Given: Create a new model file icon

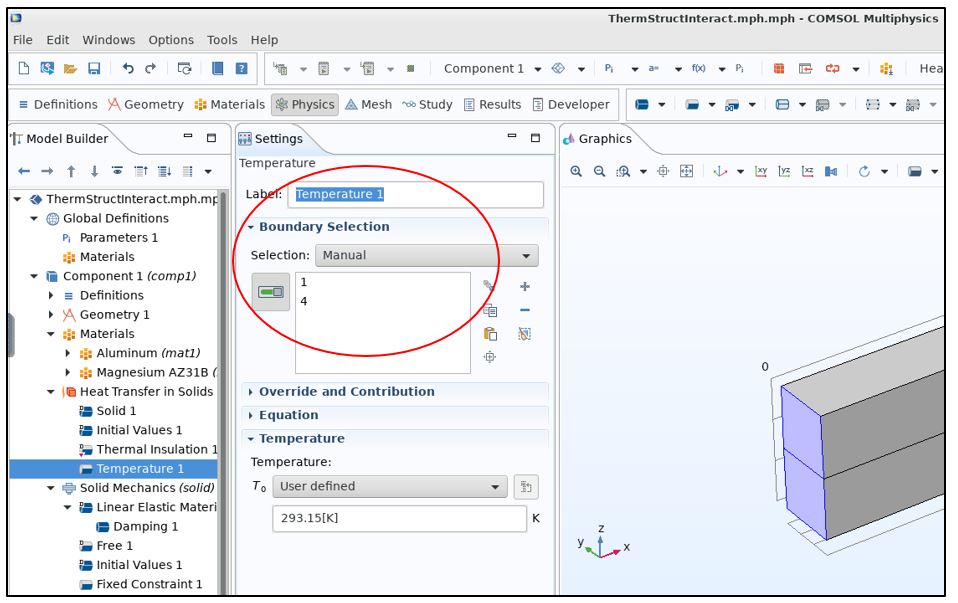Looking at the screenshot, I should click(24, 68).
